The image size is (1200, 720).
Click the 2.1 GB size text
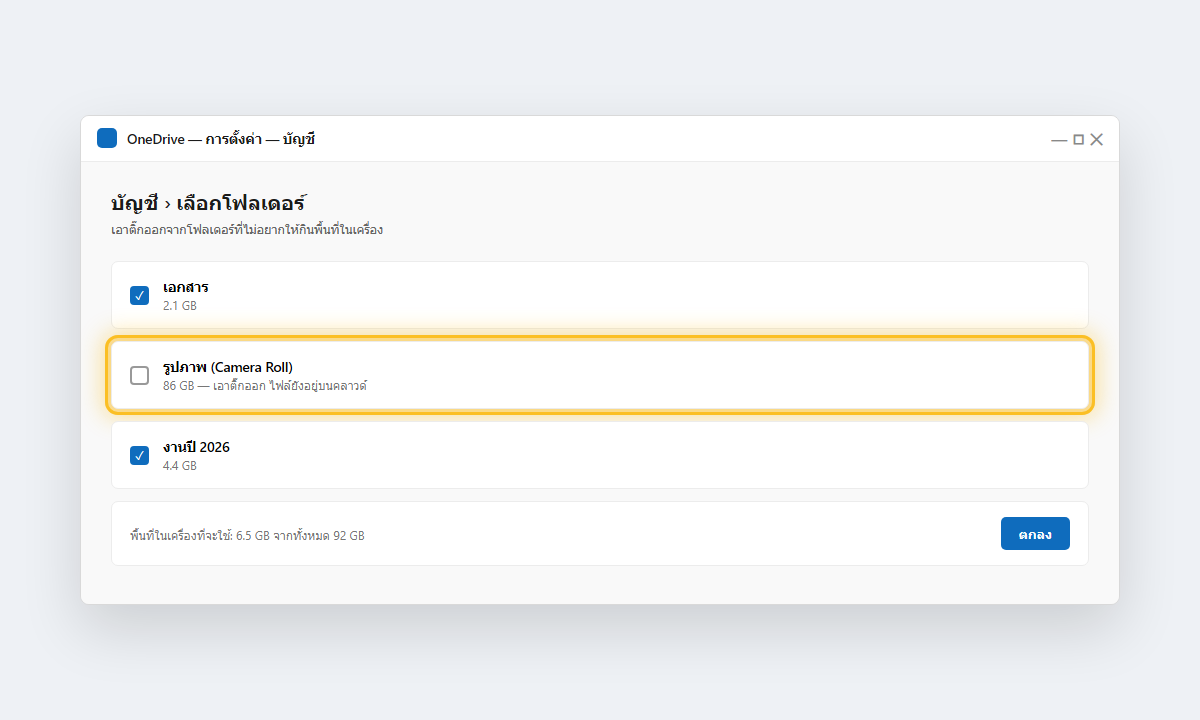click(180, 305)
